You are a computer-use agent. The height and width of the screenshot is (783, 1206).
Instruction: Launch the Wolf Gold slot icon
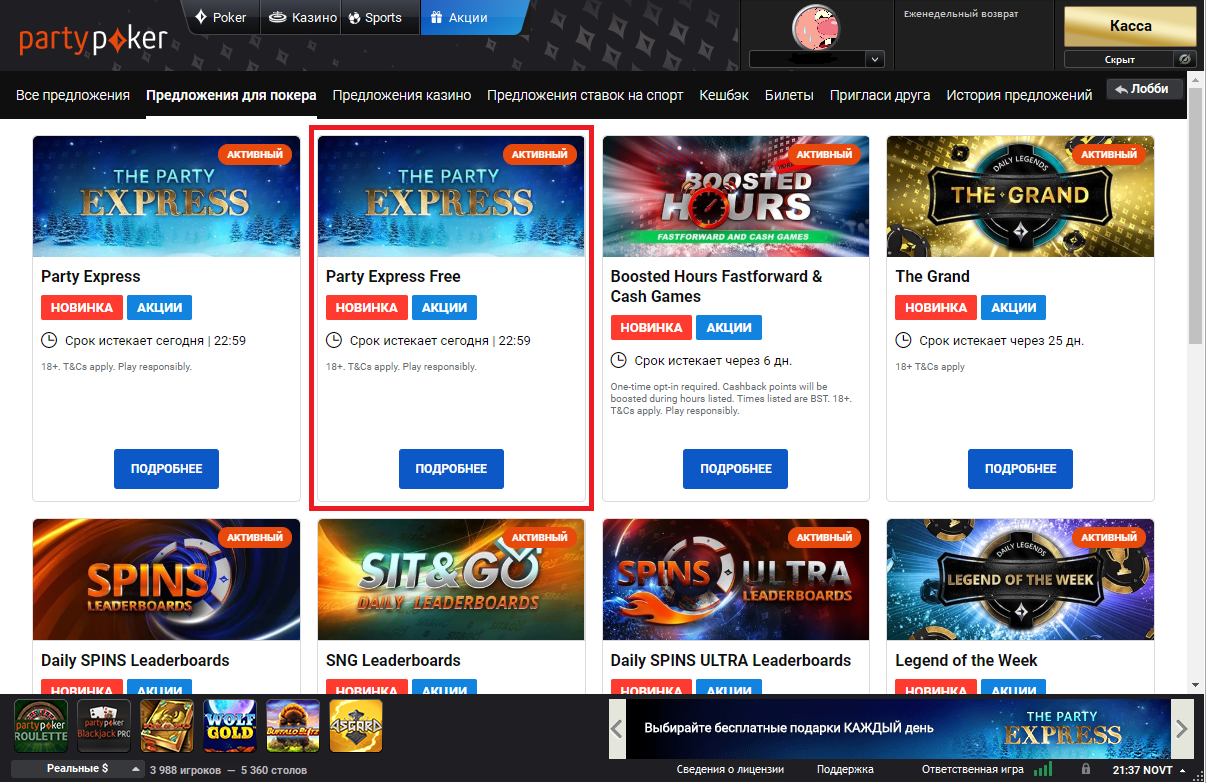coord(230,726)
